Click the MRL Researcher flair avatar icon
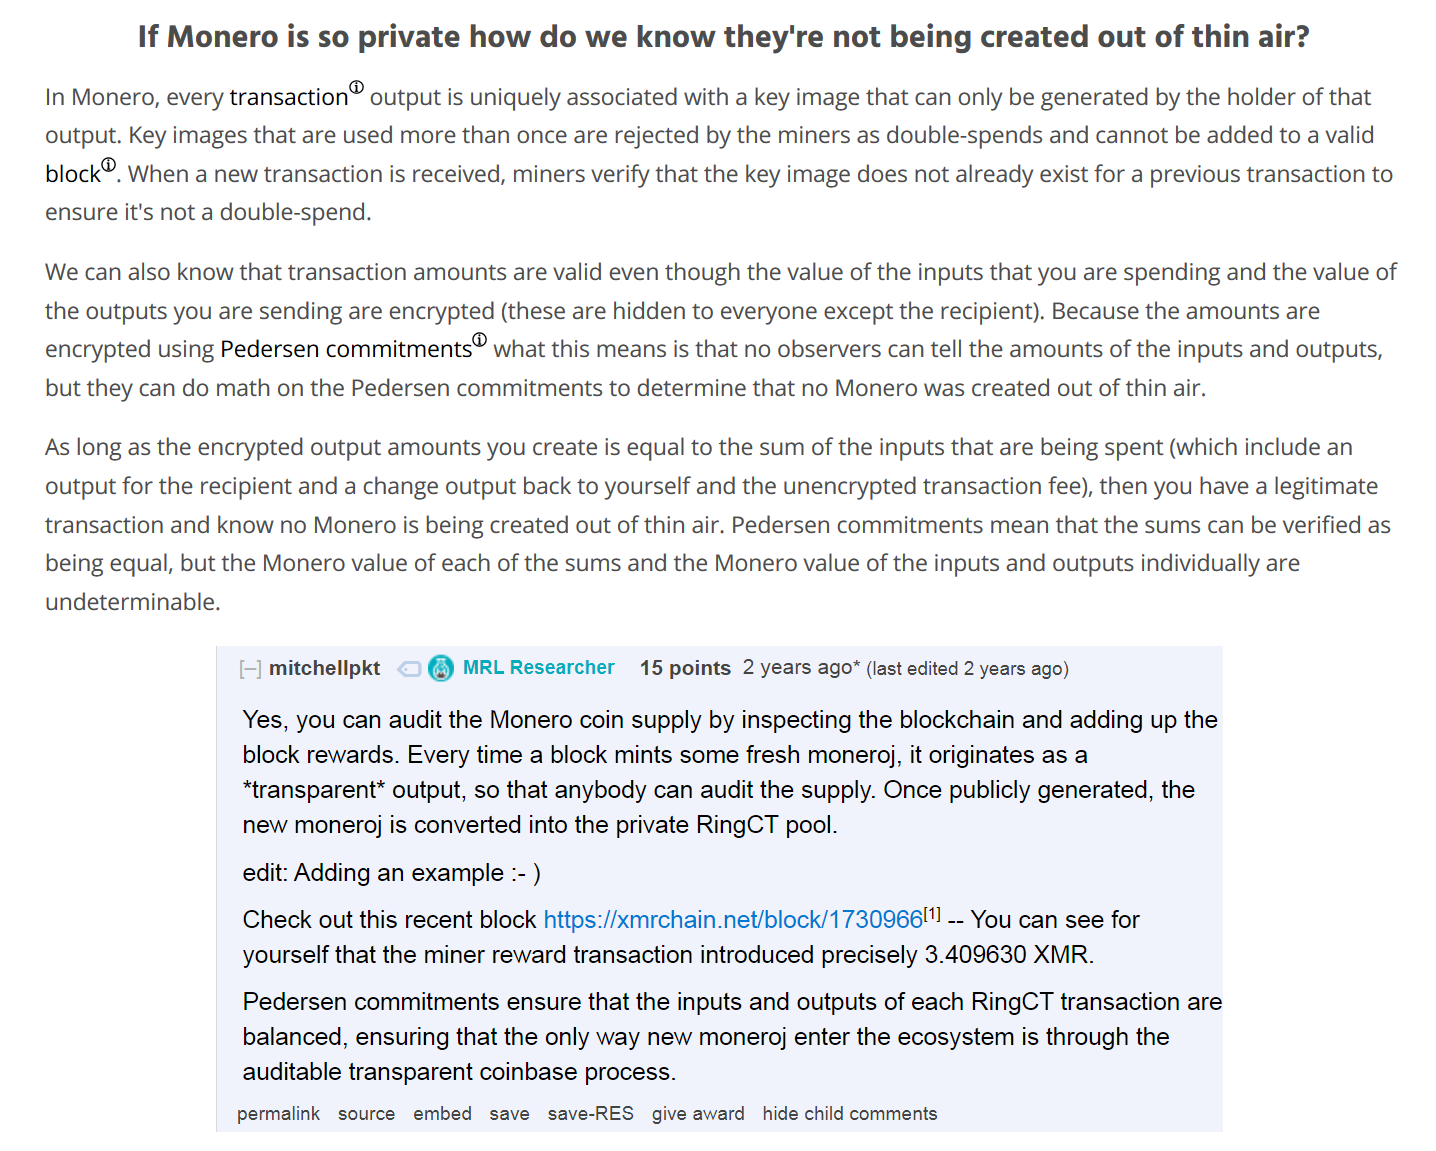1436x1151 pixels. coord(441,668)
